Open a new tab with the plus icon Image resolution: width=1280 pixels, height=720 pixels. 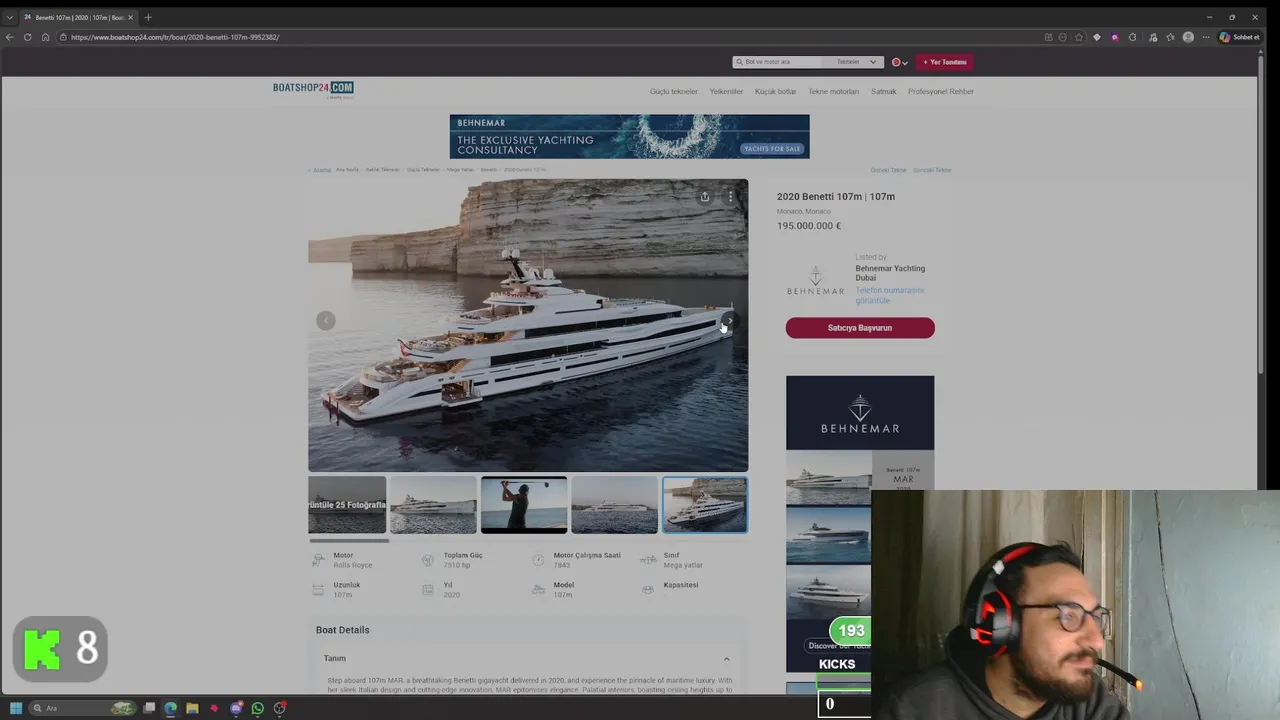click(148, 17)
